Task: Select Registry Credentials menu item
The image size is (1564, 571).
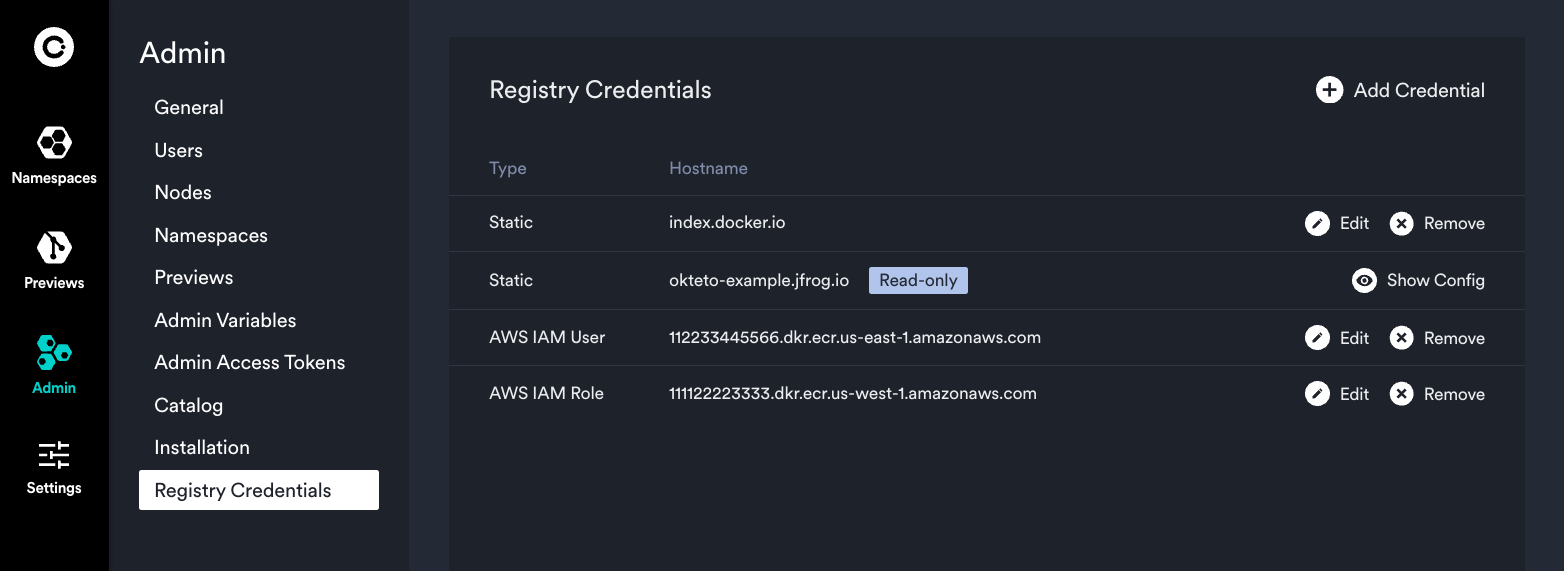Action: 259,490
